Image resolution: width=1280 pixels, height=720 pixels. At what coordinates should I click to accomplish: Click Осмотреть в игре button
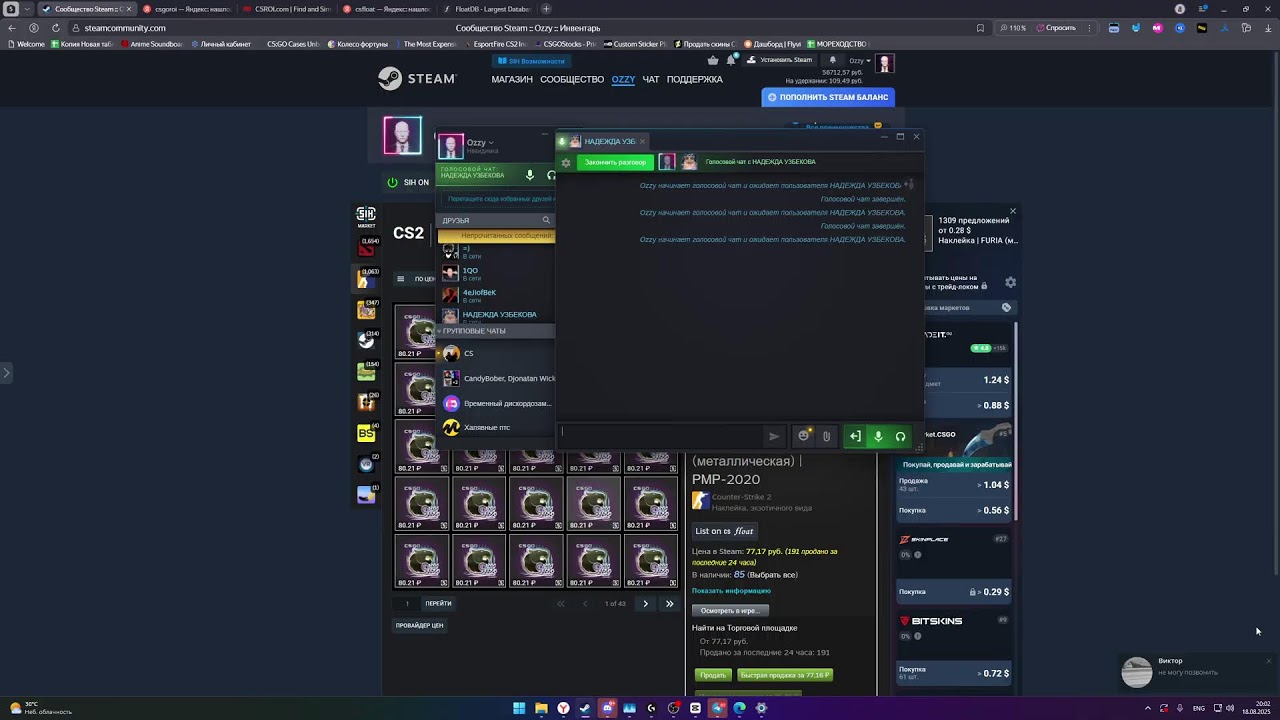pos(730,610)
